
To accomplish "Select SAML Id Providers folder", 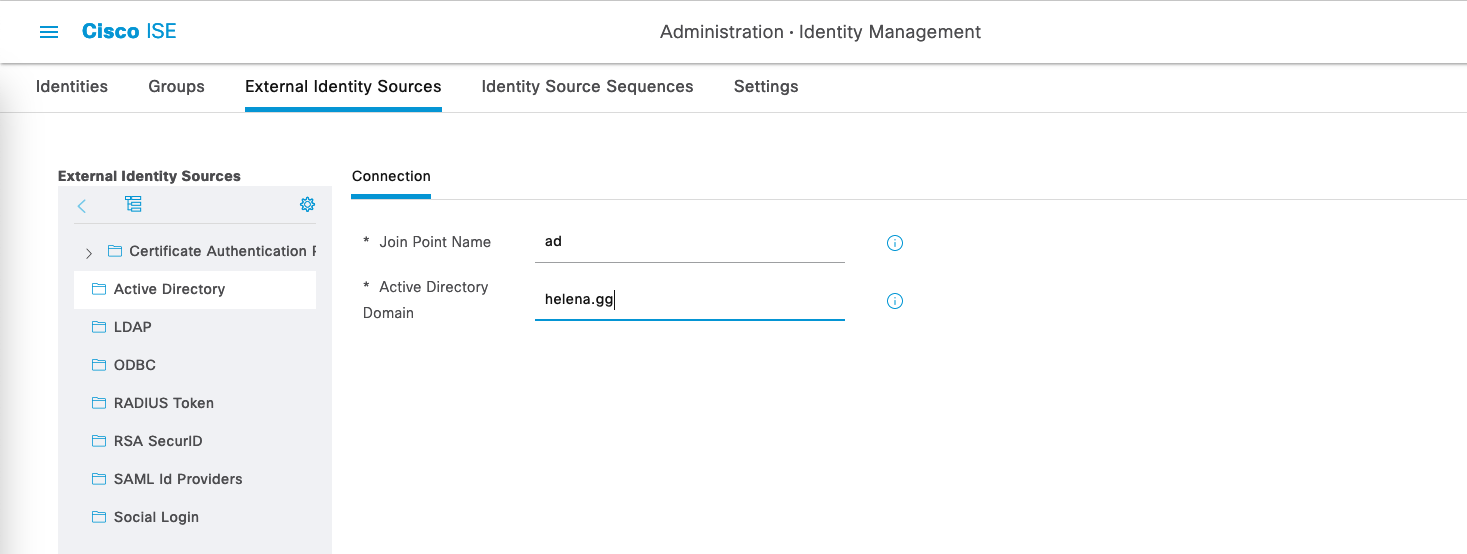I will tap(177, 479).
